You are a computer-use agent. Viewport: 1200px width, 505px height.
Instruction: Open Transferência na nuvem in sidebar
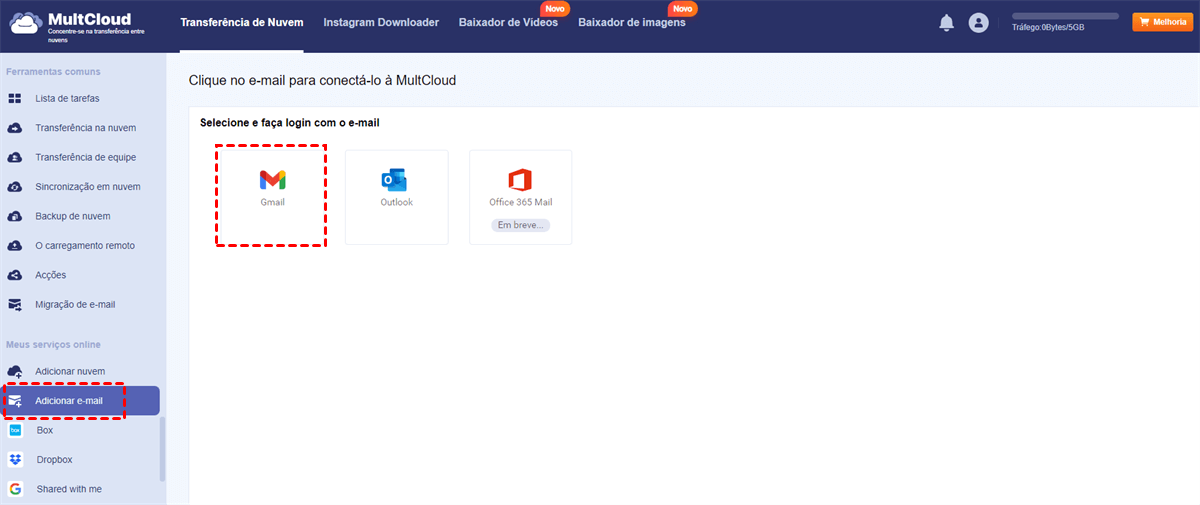coord(85,128)
